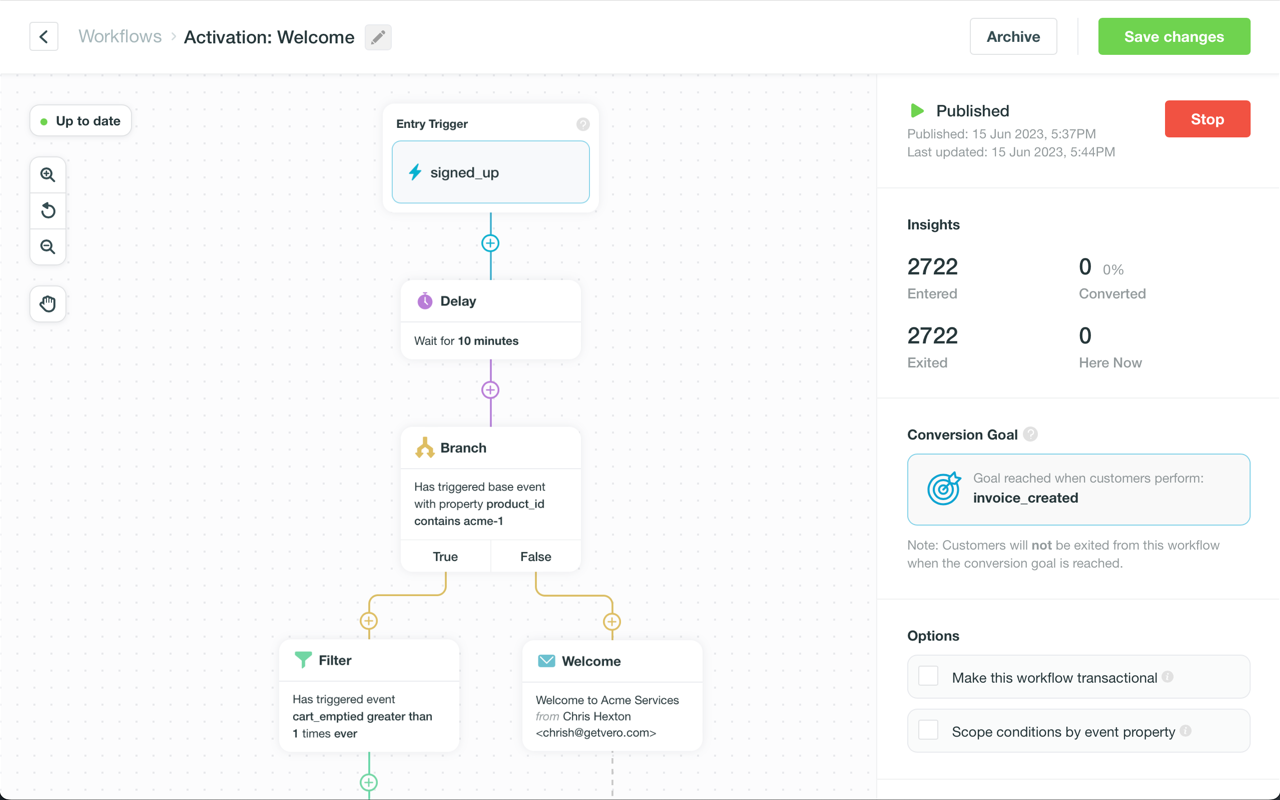The width and height of the screenshot is (1280, 800).
Task: Click the reset view rotate icon
Action: pyautogui.click(x=48, y=211)
